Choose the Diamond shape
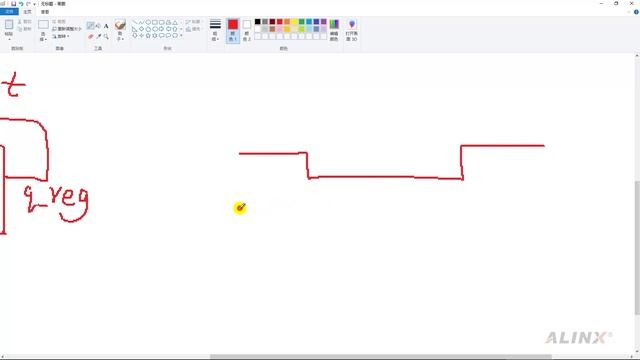640x360 pixels. pyautogui.click(x=141, y=29)
